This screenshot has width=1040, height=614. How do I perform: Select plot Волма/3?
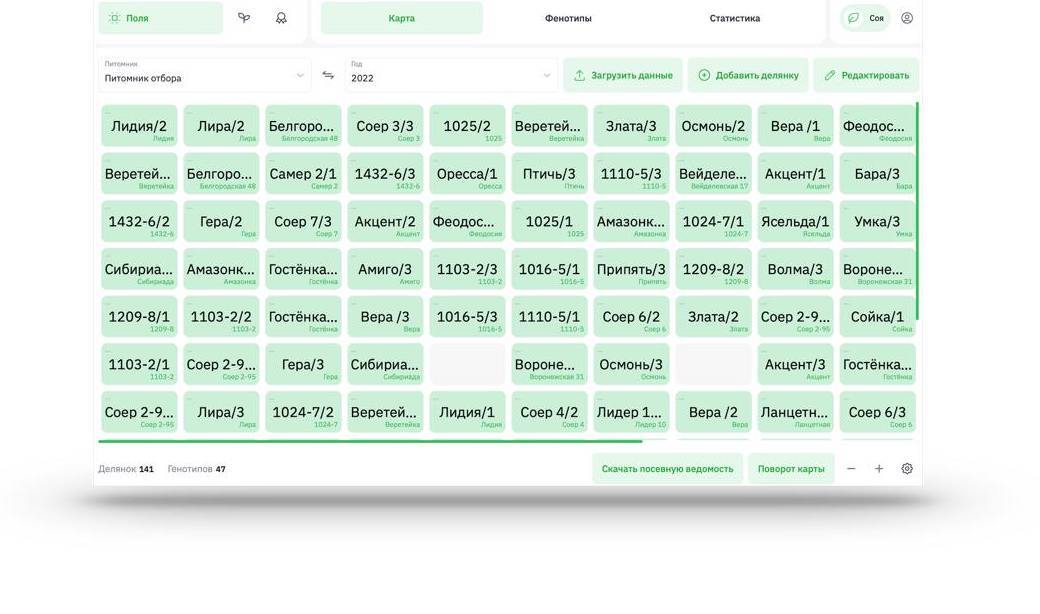[795, 269]
